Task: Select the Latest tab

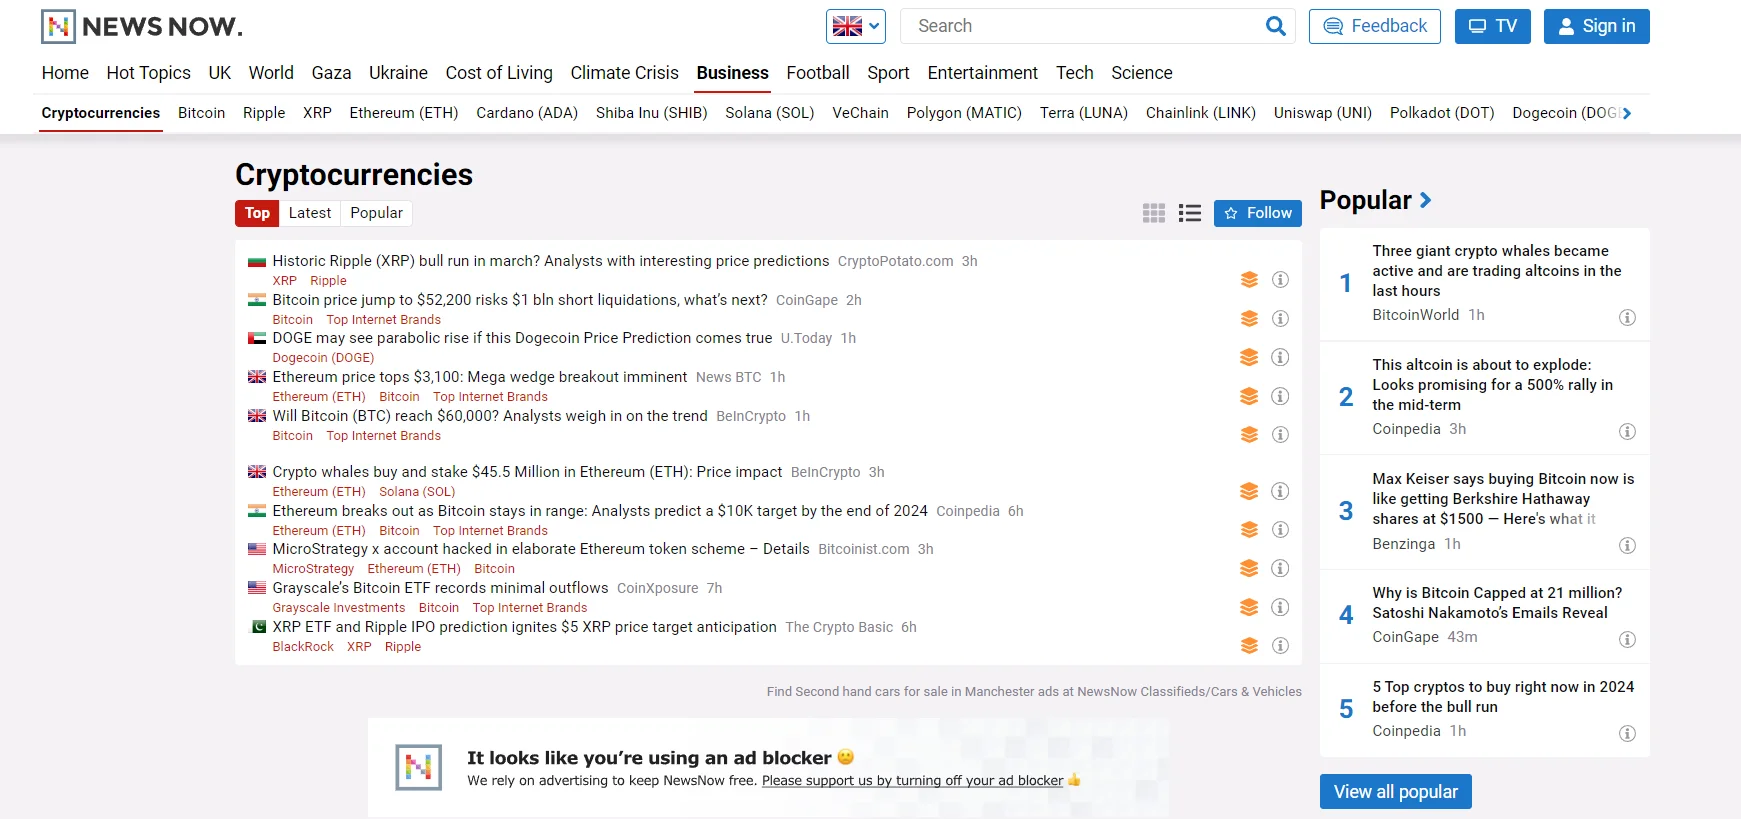Action: point(310,213)
